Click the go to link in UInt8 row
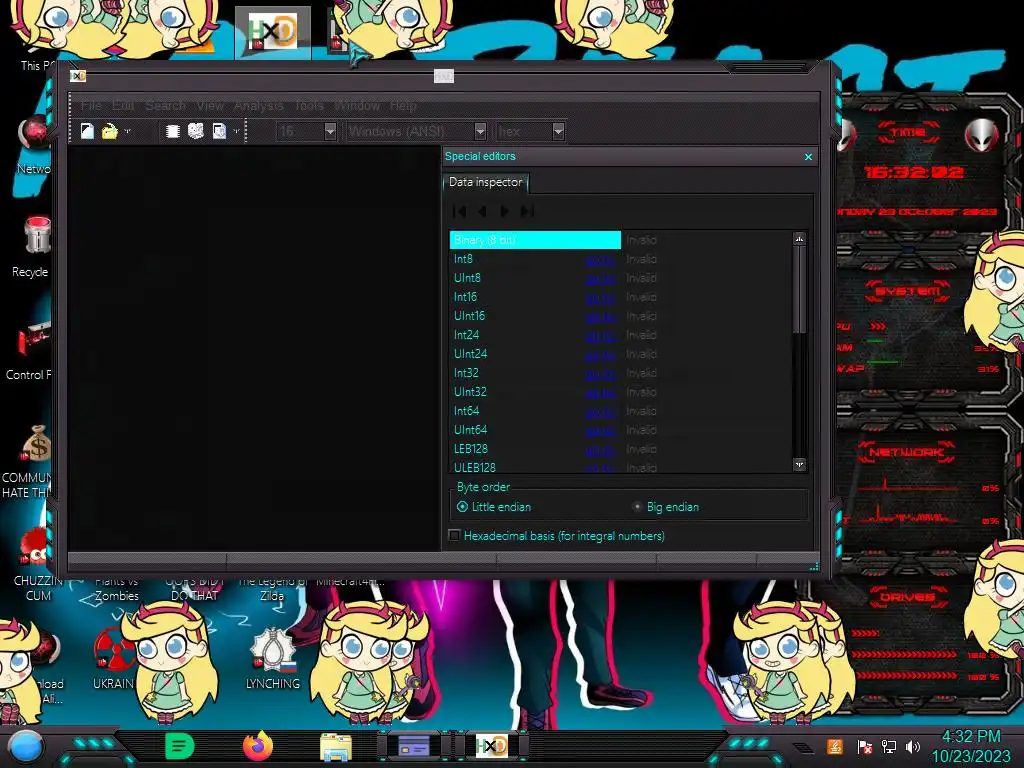This screenshot has height=768, width=1024. (x=601, y=279)
